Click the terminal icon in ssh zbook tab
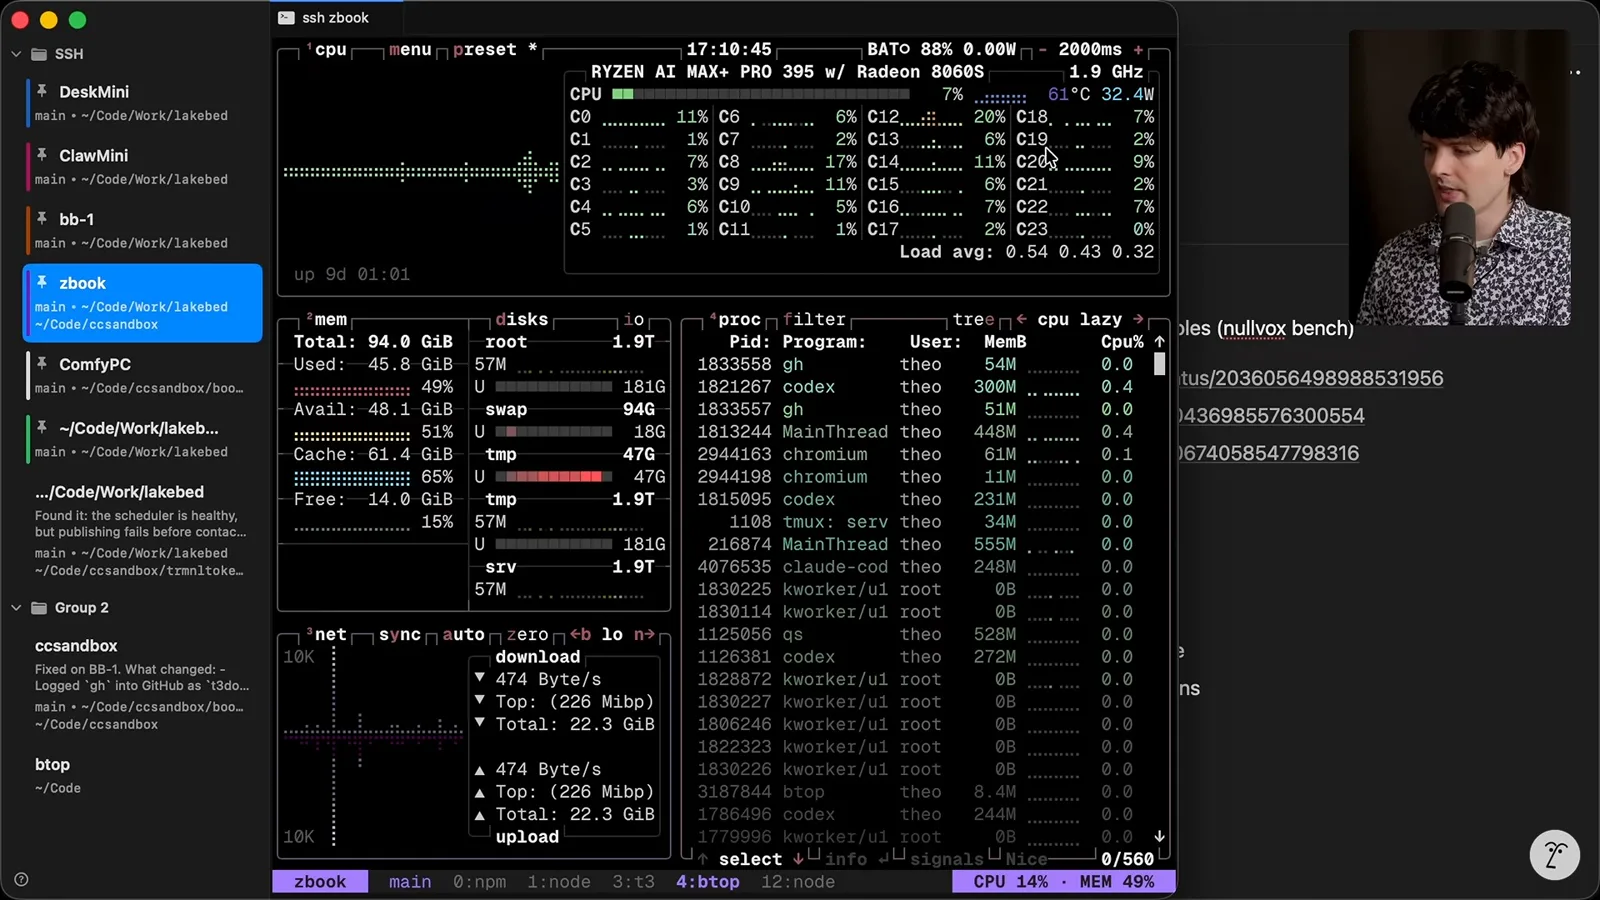Screen dimensions: 1600x900 pos(286,18)
